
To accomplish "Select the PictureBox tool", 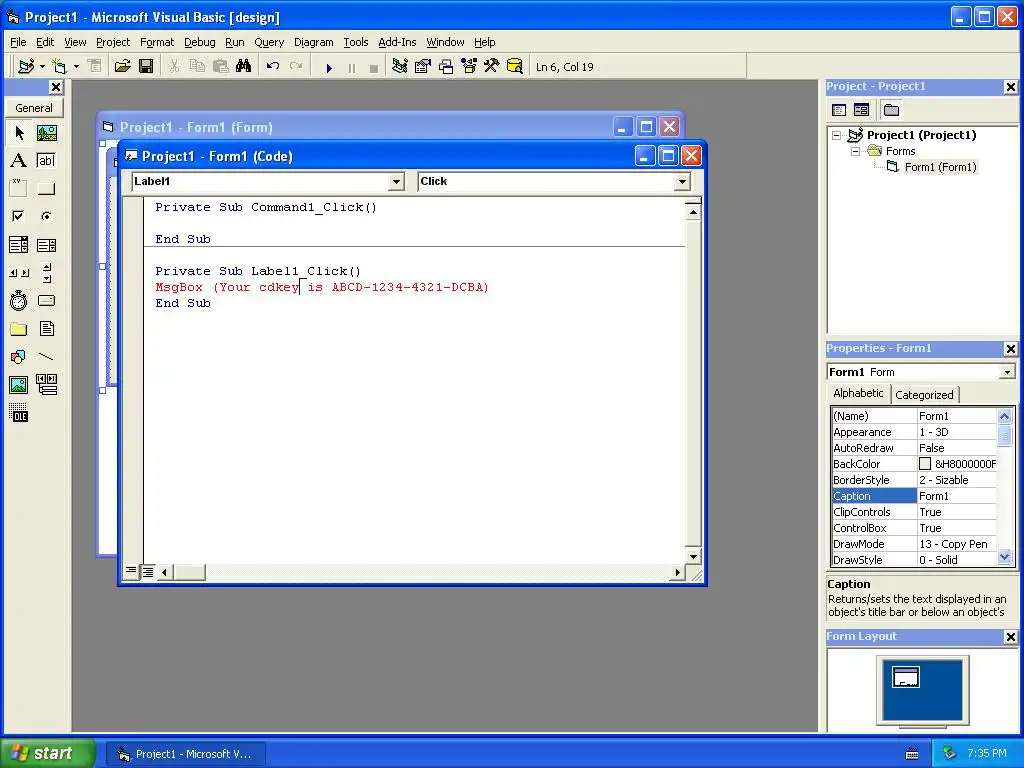I will point(46,133).
